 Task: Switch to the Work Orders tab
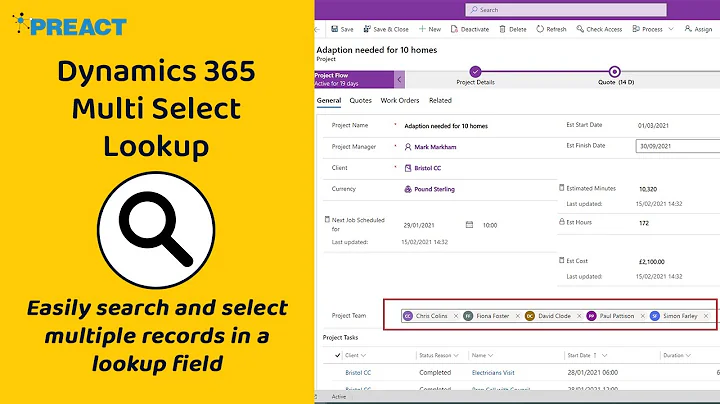[399, 101]
